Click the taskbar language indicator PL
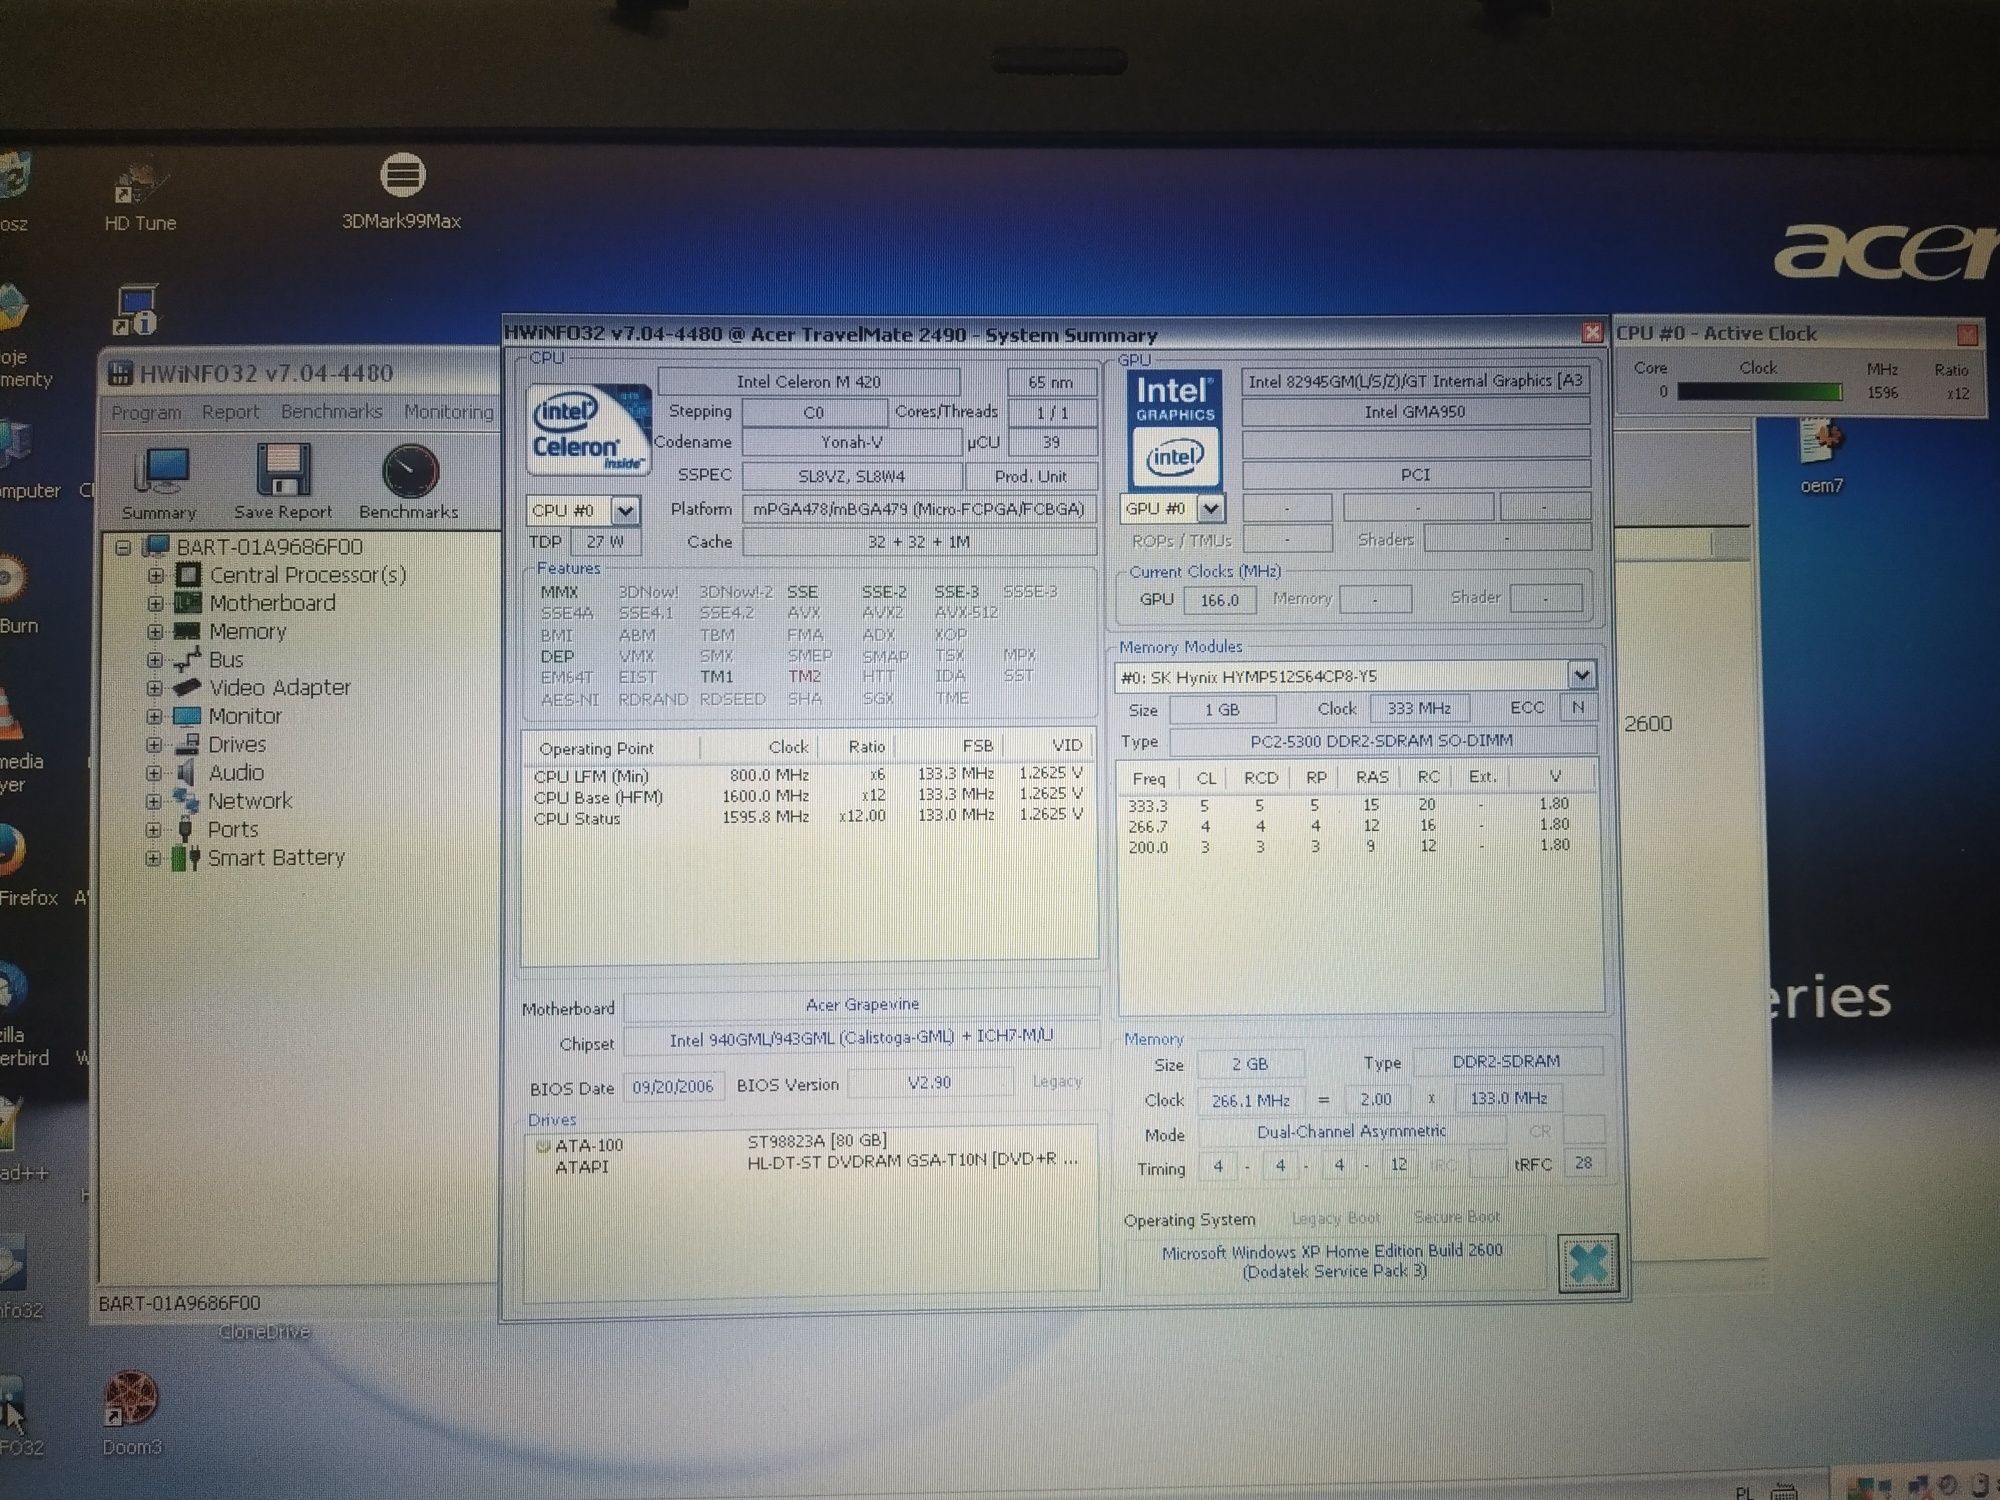The width and height of the screenshot is (2000, 1500). point(1744,1492)
